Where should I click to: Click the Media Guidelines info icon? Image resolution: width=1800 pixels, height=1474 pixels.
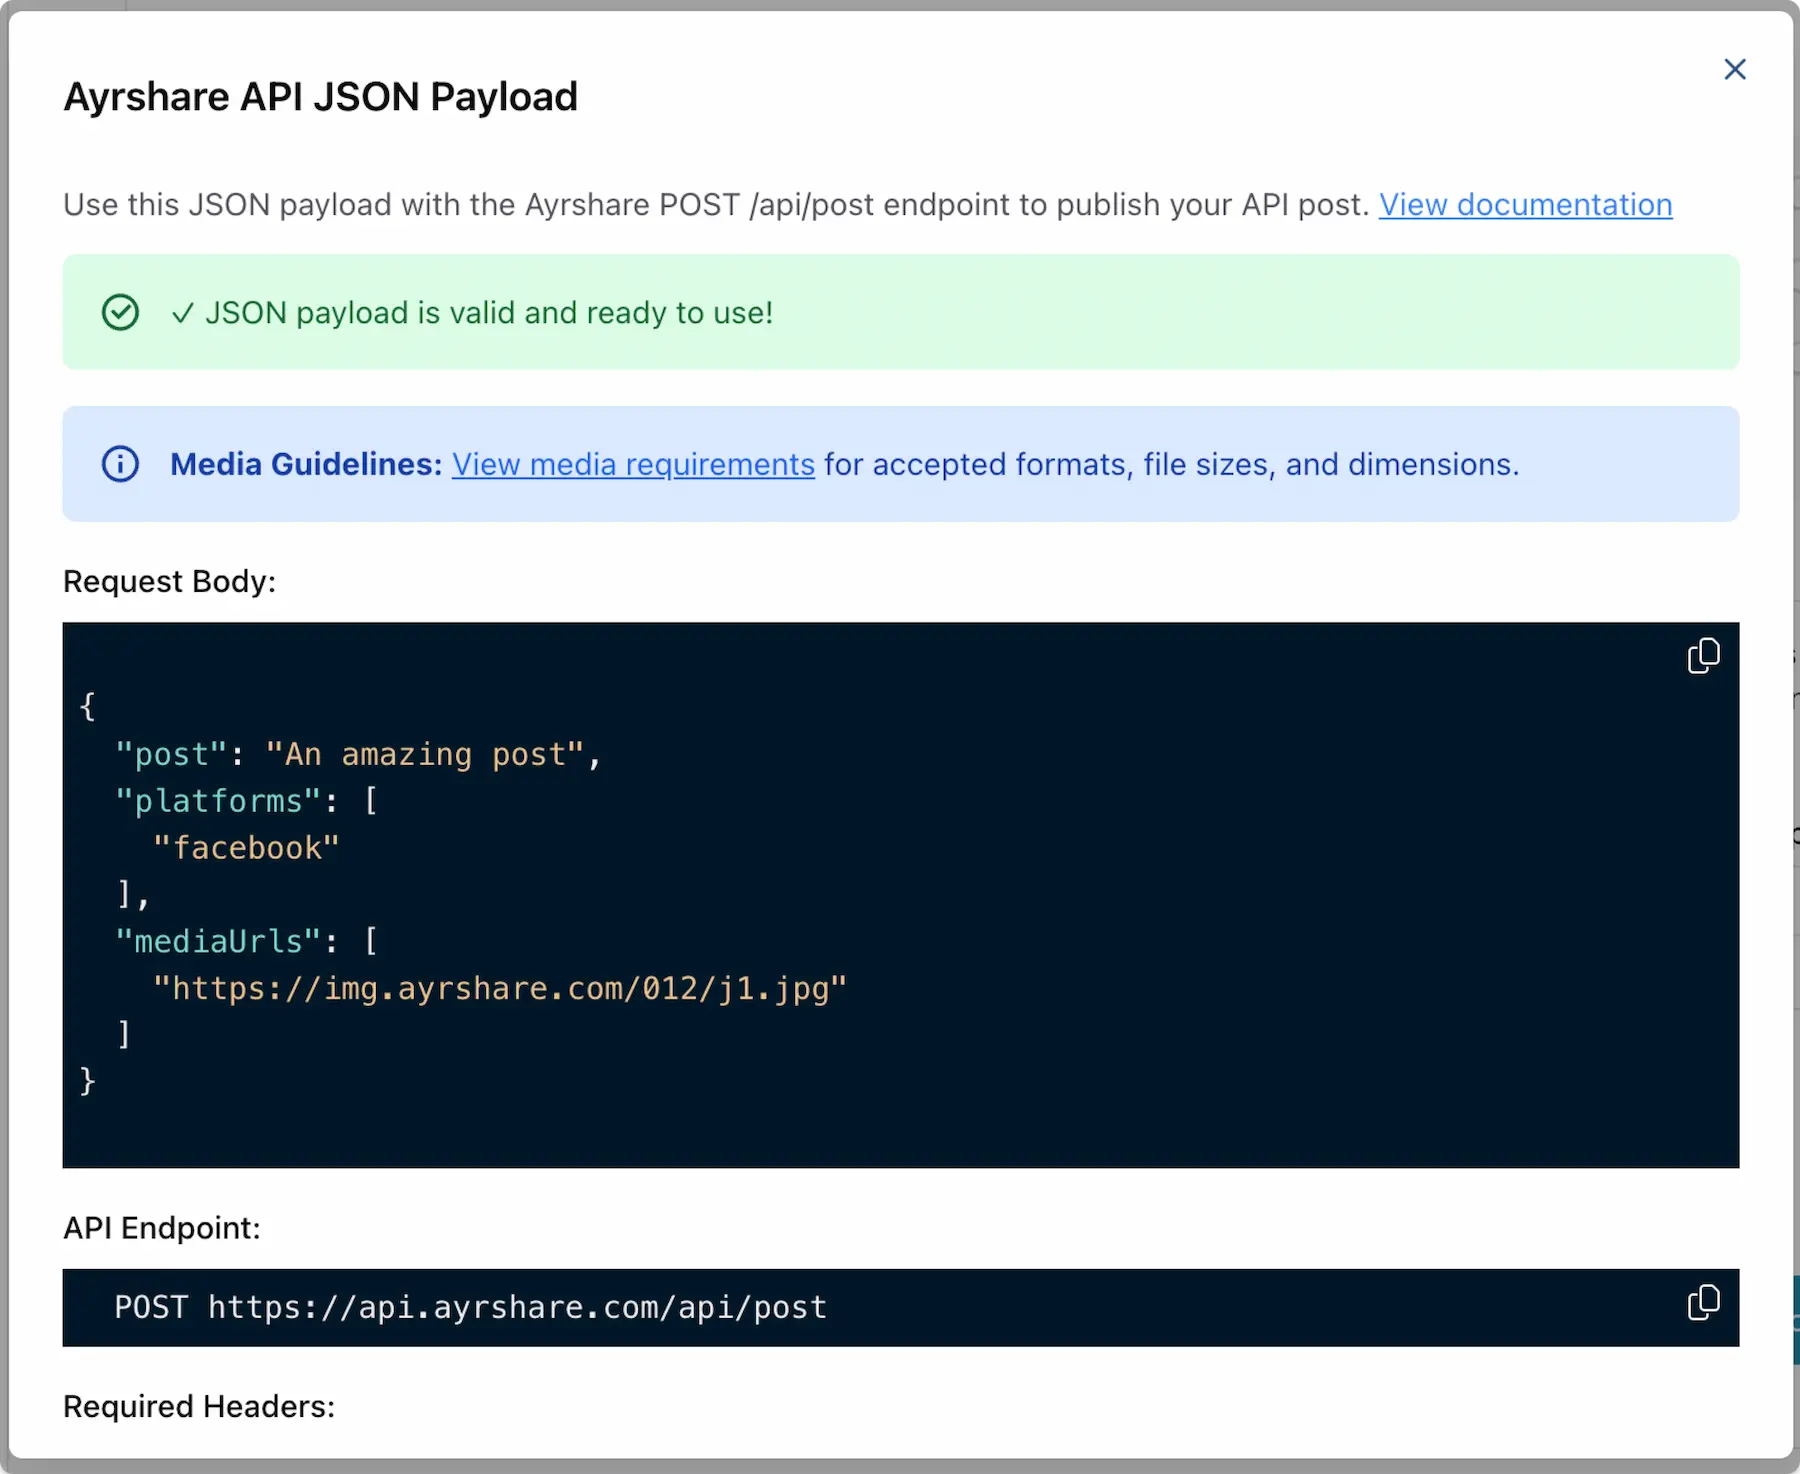tap(120, 464)
